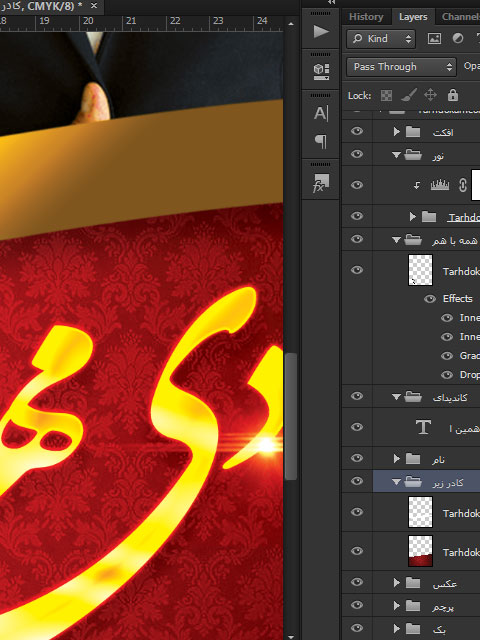Hide the Gradient overlay effect
The width and height of the screenshot is (480, 640).
point(447,356)
